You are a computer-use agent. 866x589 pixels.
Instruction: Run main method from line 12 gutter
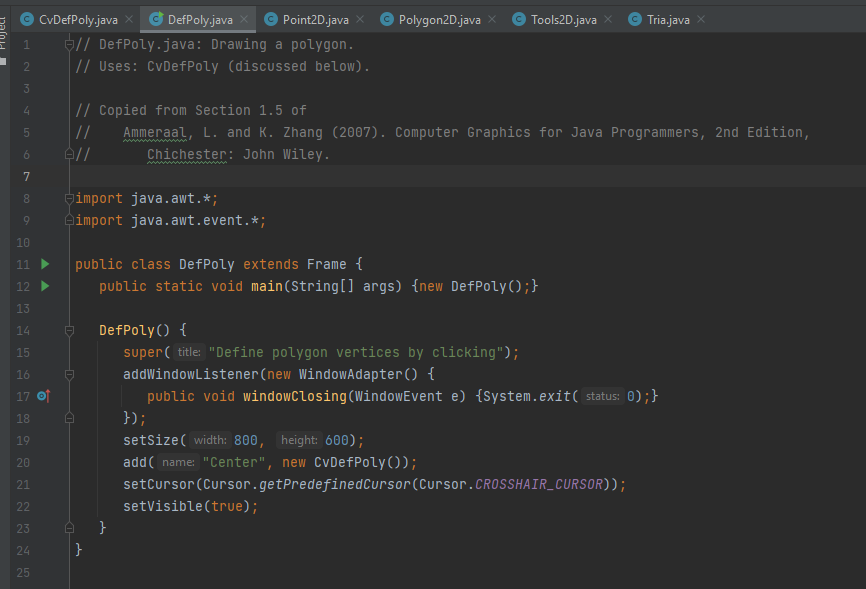pos(45,286)
